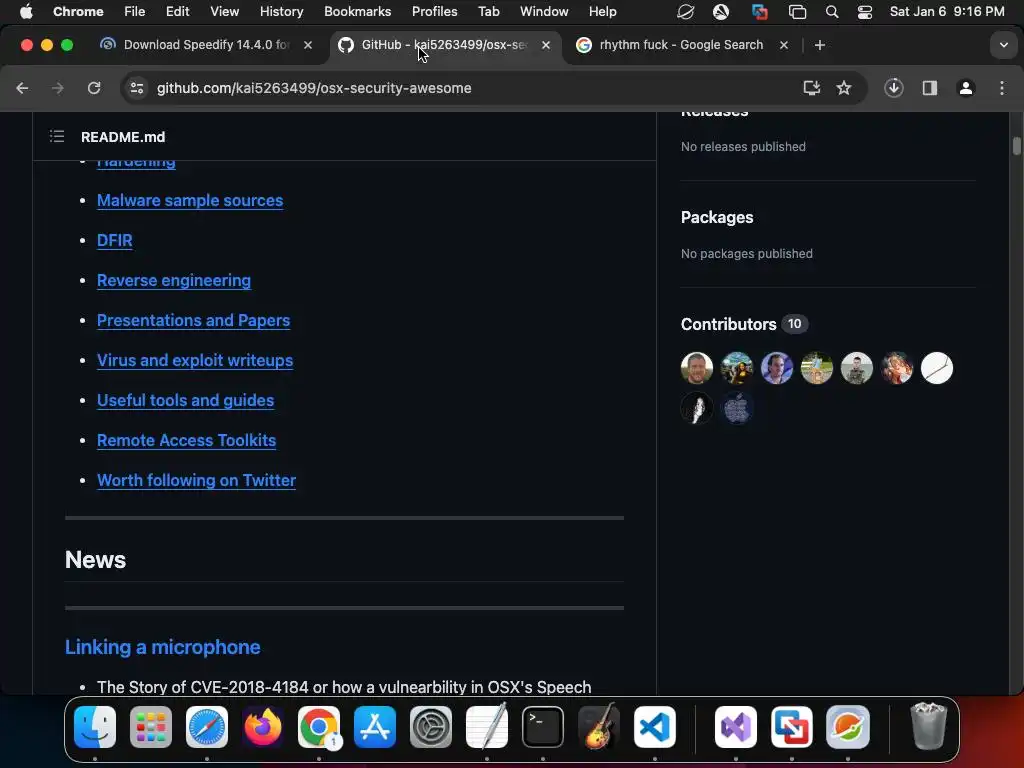This screenshot has height=768, width=1024.
Task: Open Remote Access Toolkits link
Action: [x=186, y=440]
